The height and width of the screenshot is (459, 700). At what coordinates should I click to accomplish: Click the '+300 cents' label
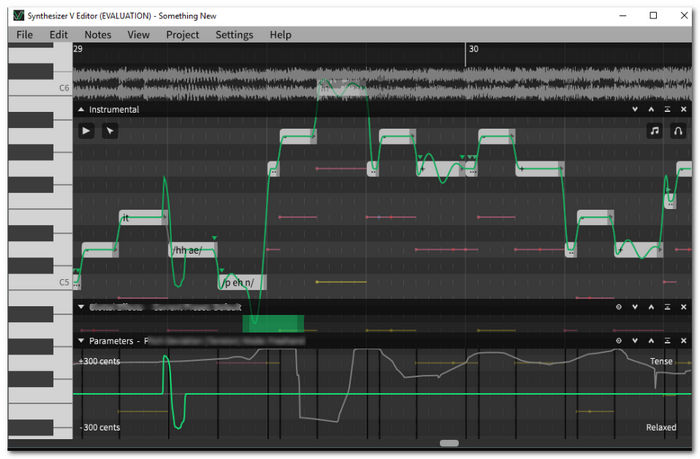pos(99,361)
